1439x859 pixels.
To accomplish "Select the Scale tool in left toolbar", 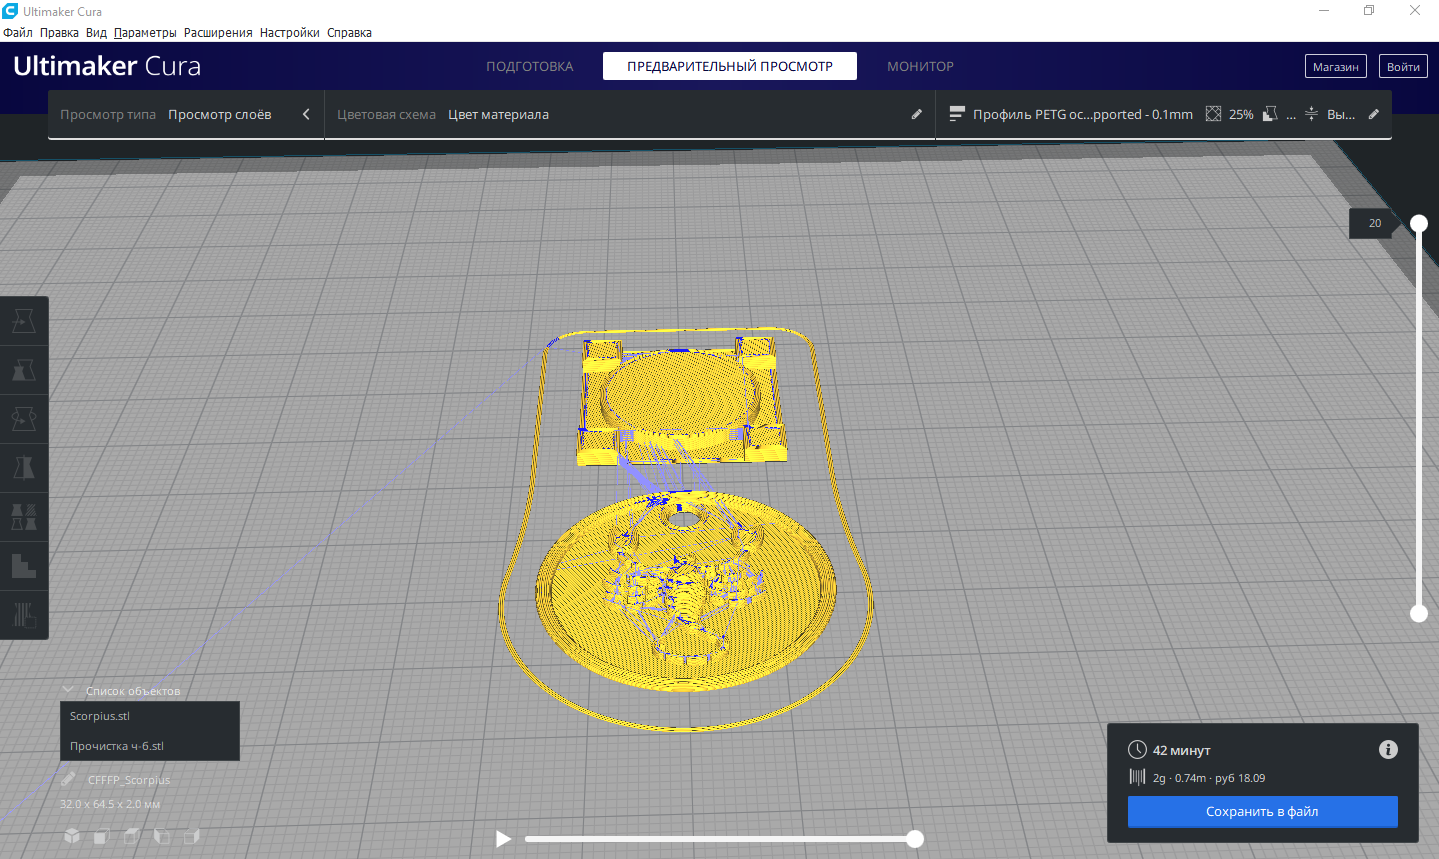I will pos(24,370).
